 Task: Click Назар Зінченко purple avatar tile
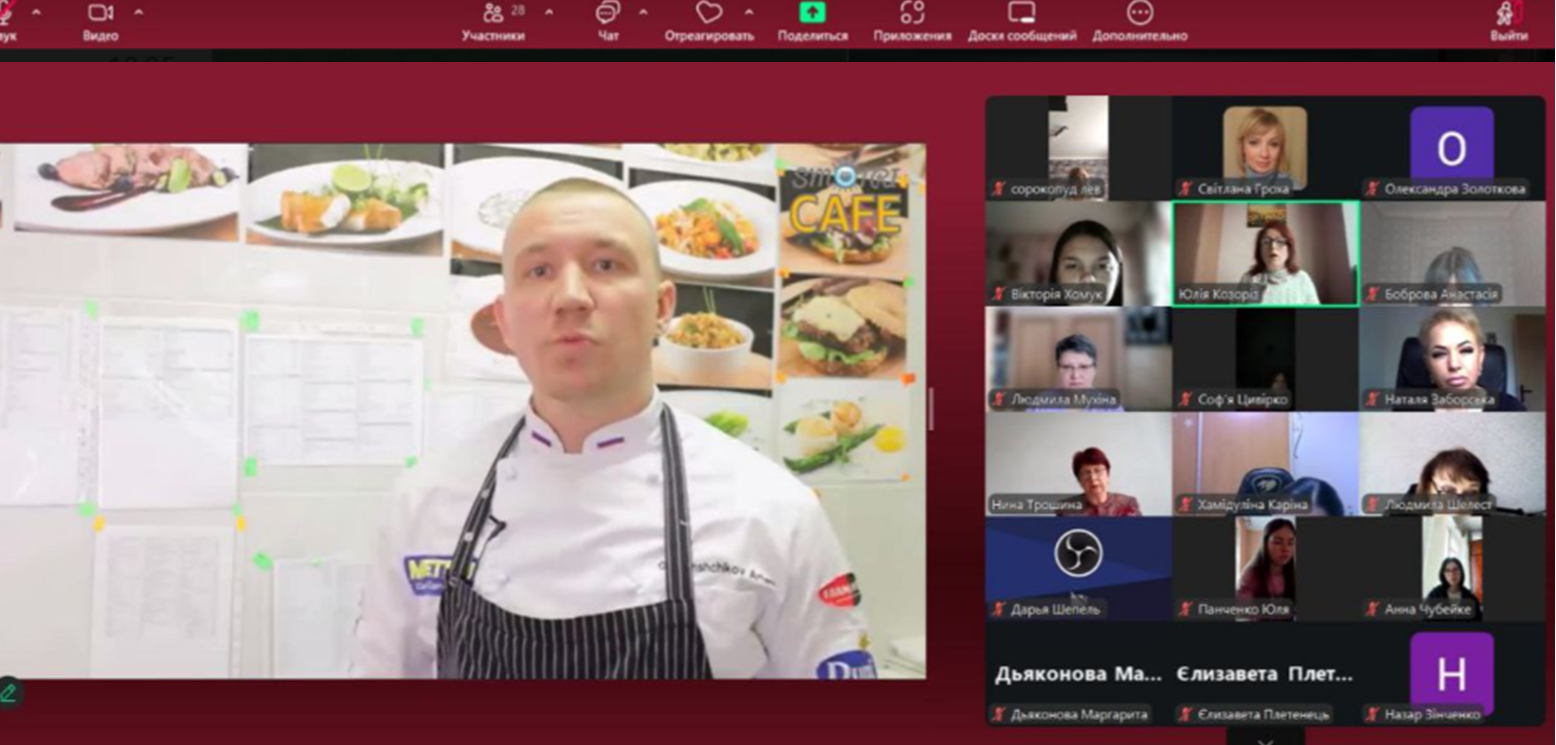1451,673
